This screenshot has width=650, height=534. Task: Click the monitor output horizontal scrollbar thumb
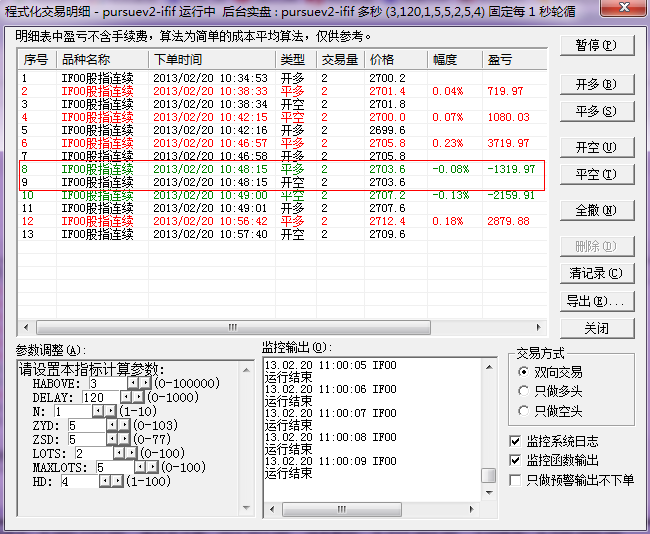pyautogui.click(x=342, y=509)
